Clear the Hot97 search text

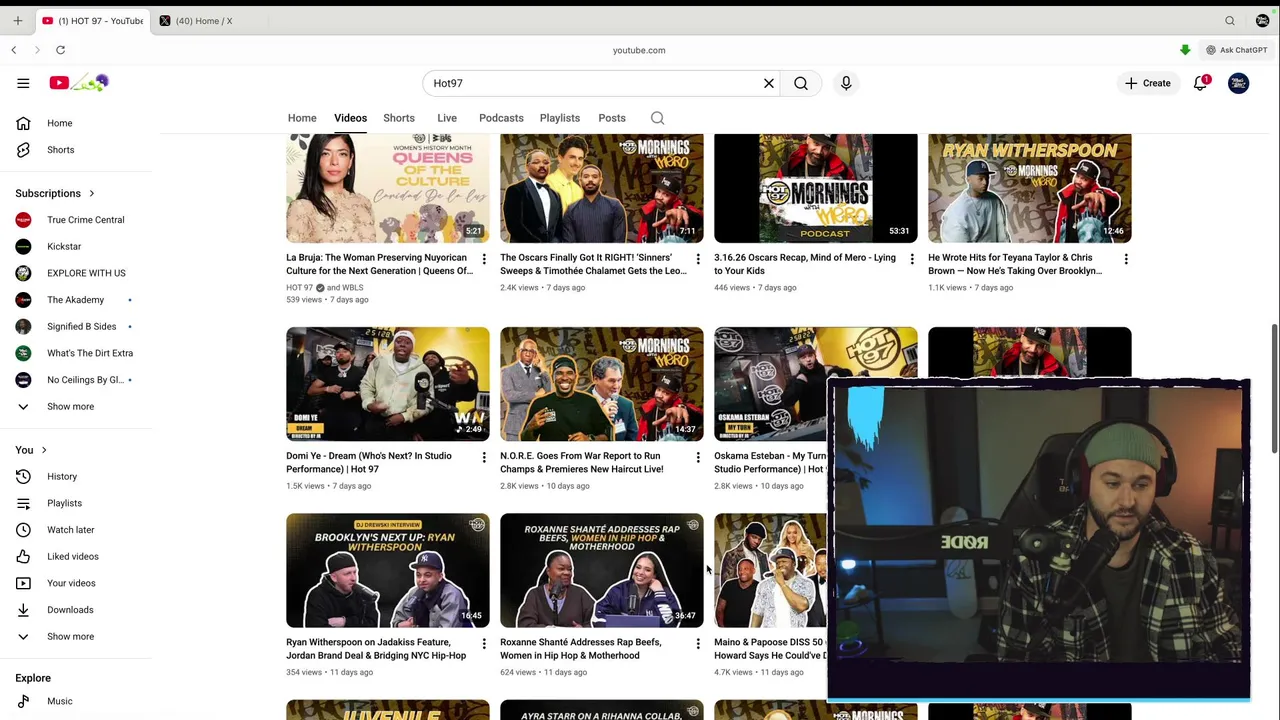[769, 83]
